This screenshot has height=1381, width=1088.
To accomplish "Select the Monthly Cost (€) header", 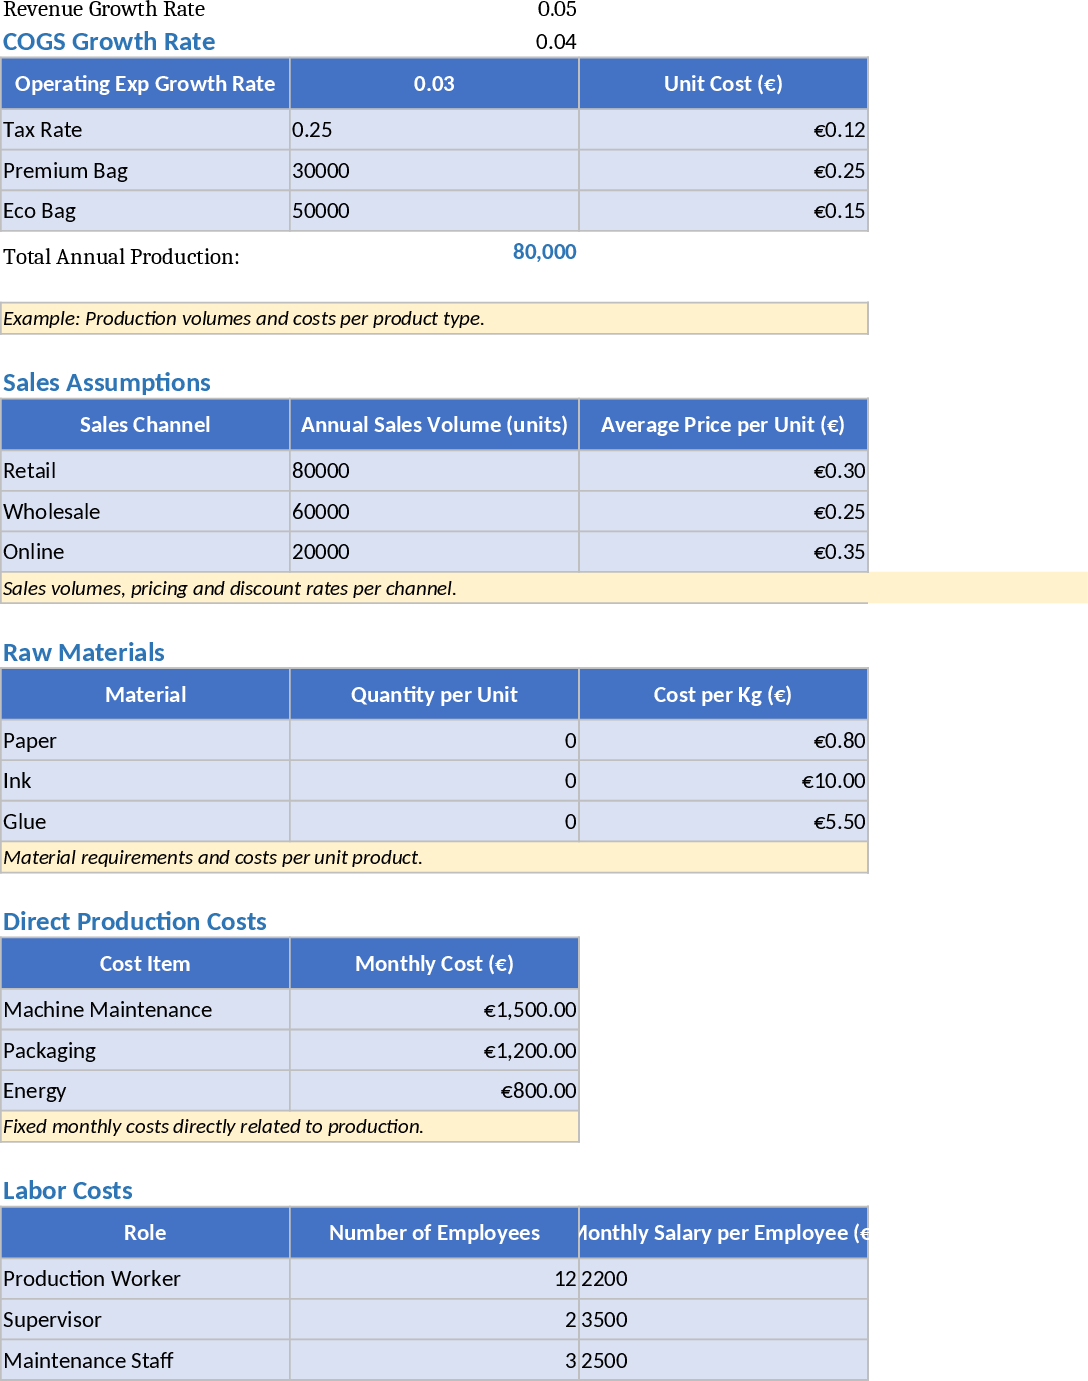I will (x=433, y=964).
